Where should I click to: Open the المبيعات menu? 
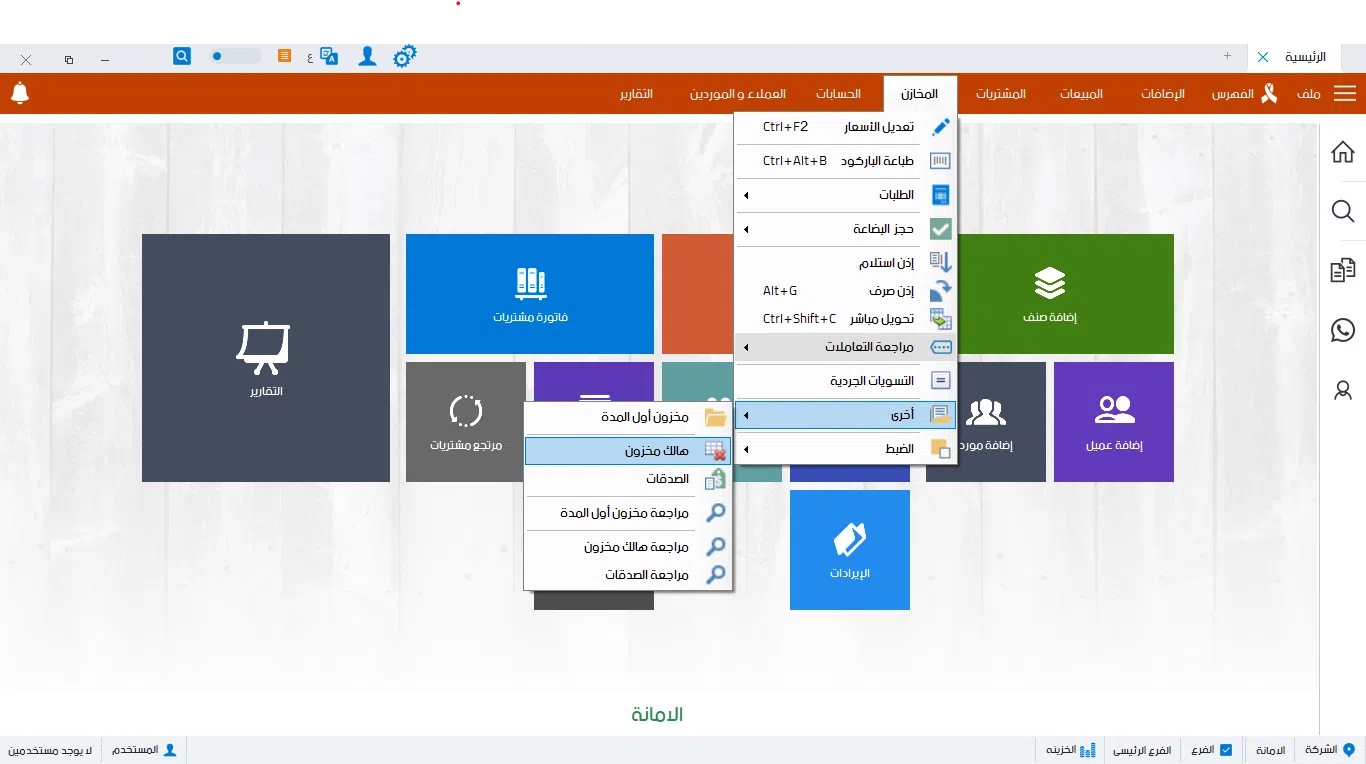[x=1080, y=93]
